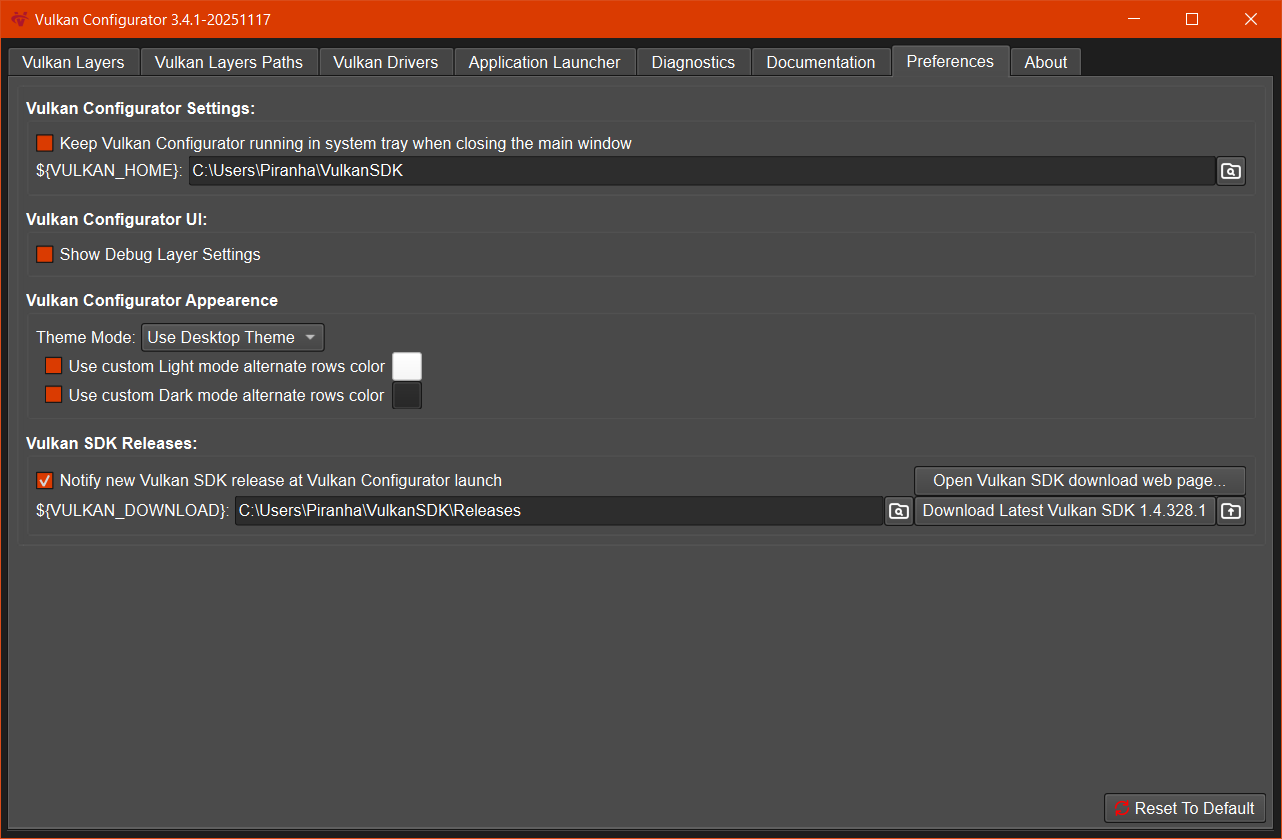Toggle Show Debug Layer Settings checkbox
The width and height of the screenshot is (1282, 839).
pyautogui.click(x=45, y=254)
